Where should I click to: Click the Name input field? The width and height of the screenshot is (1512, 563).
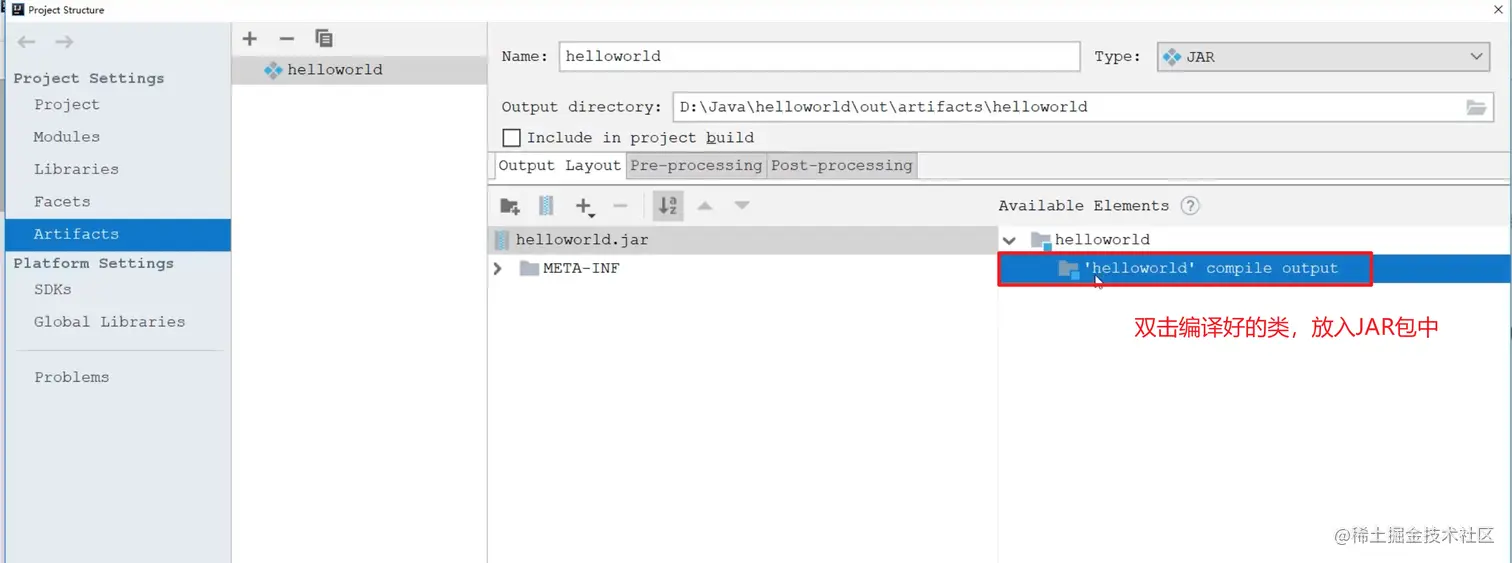(x=819, y=57)
